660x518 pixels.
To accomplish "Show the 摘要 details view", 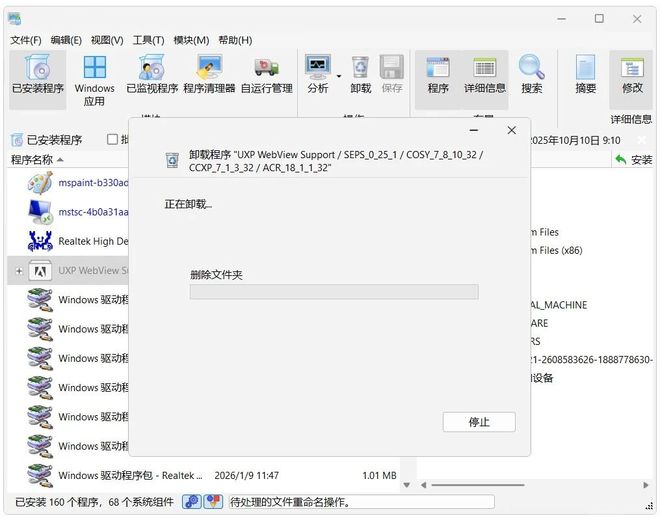I will click(x=585, y=74).
